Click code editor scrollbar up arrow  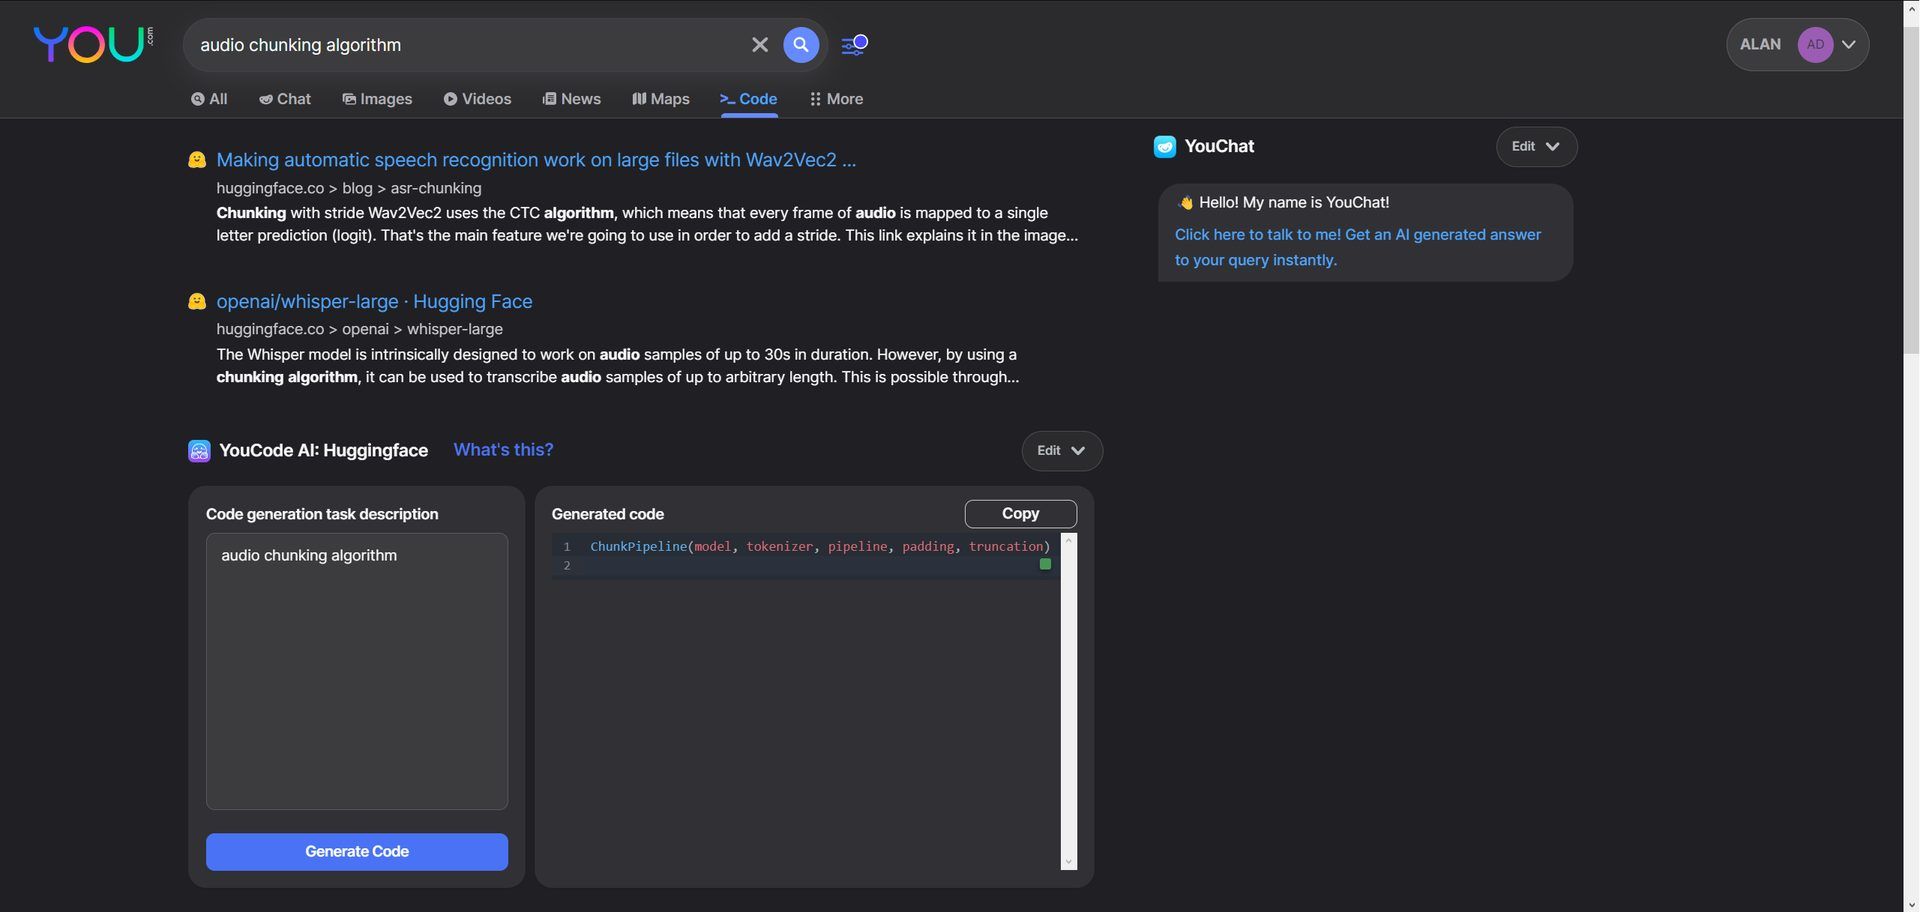pyautogui.click(x=1069, y=541)
